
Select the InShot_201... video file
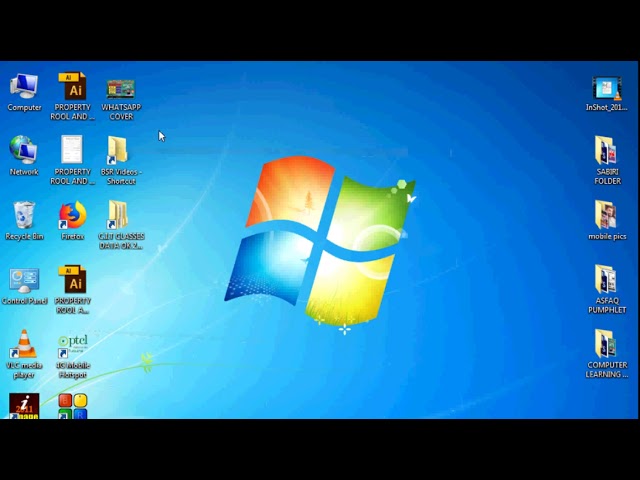607,93
